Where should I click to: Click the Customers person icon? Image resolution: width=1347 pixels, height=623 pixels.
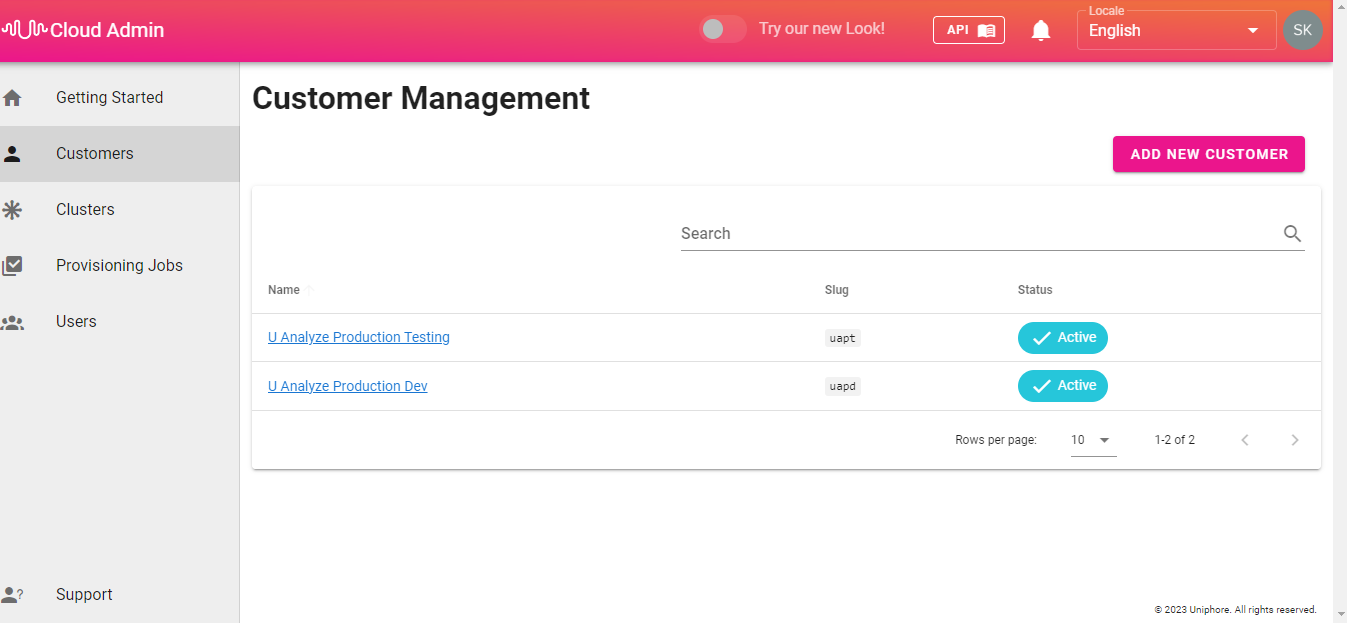(x=12, y=154)
